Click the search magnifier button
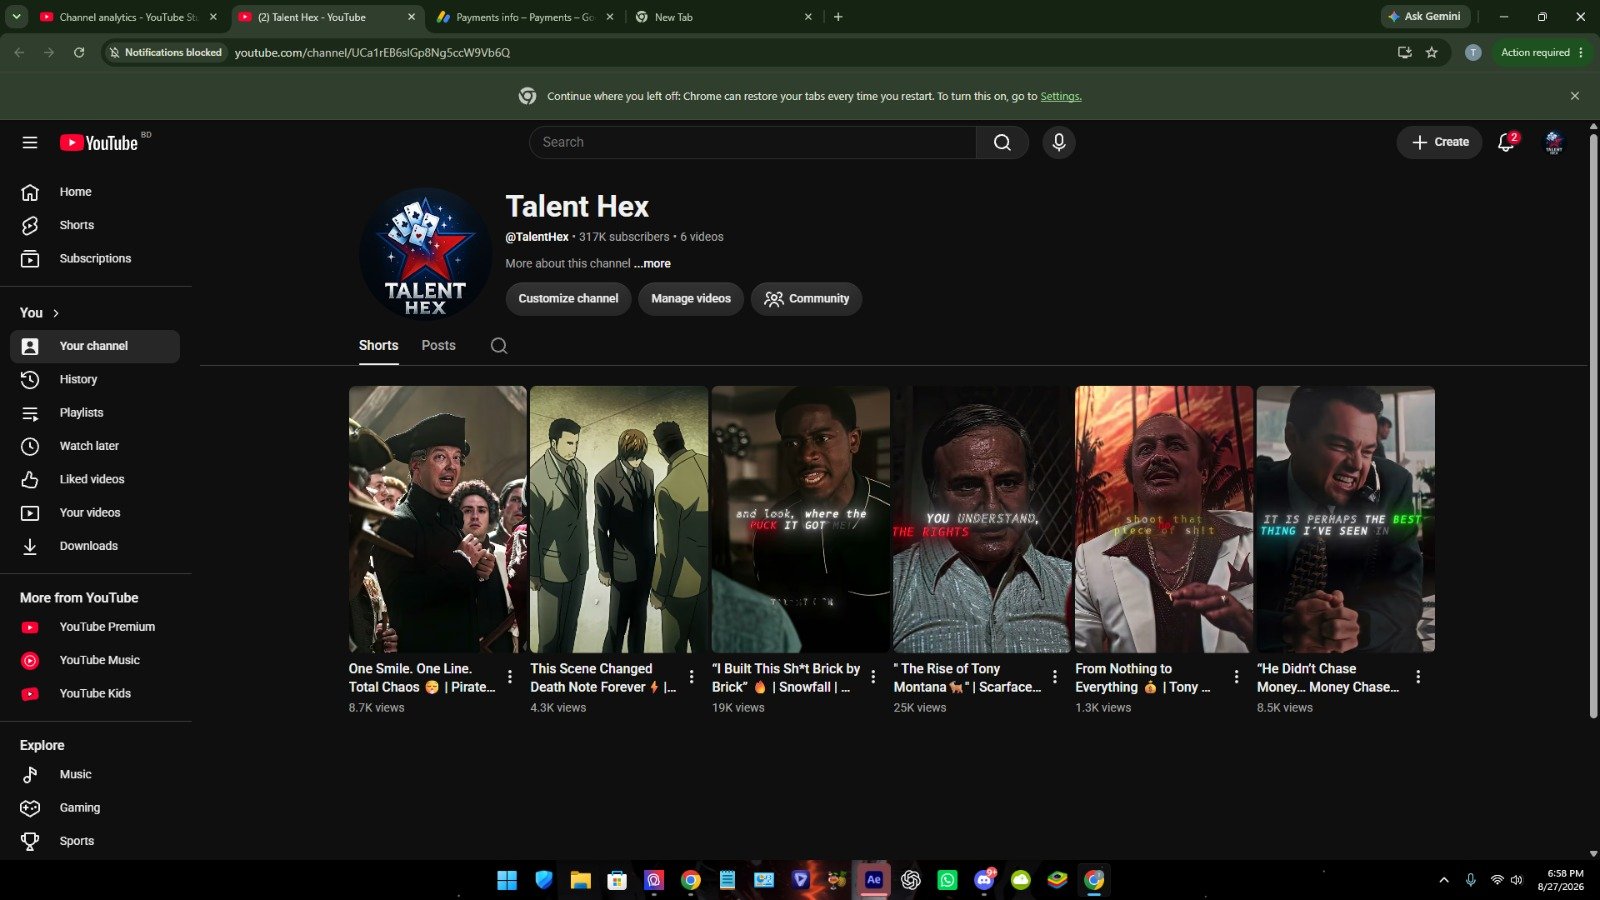Image resolution: width=1600 pixels, height=900 pixels. point(1002,142)
